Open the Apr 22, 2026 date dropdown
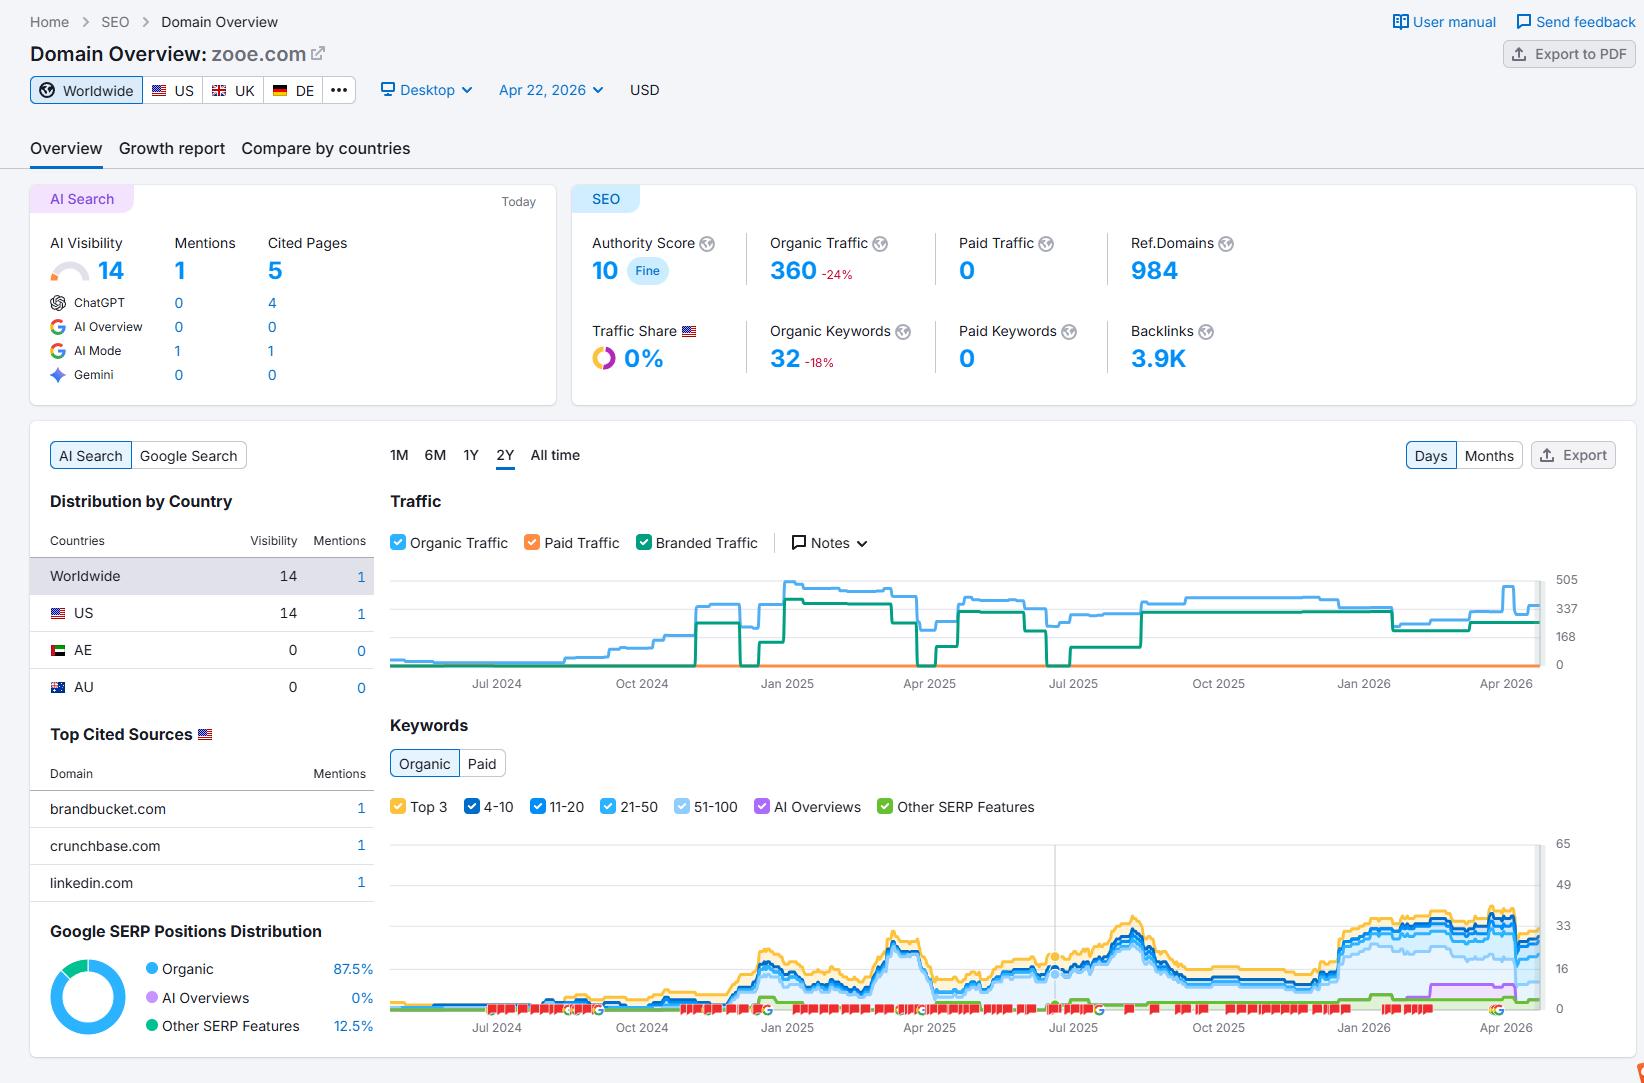This screenshot has width=1644, height=1083. click(x=551, y=90)
